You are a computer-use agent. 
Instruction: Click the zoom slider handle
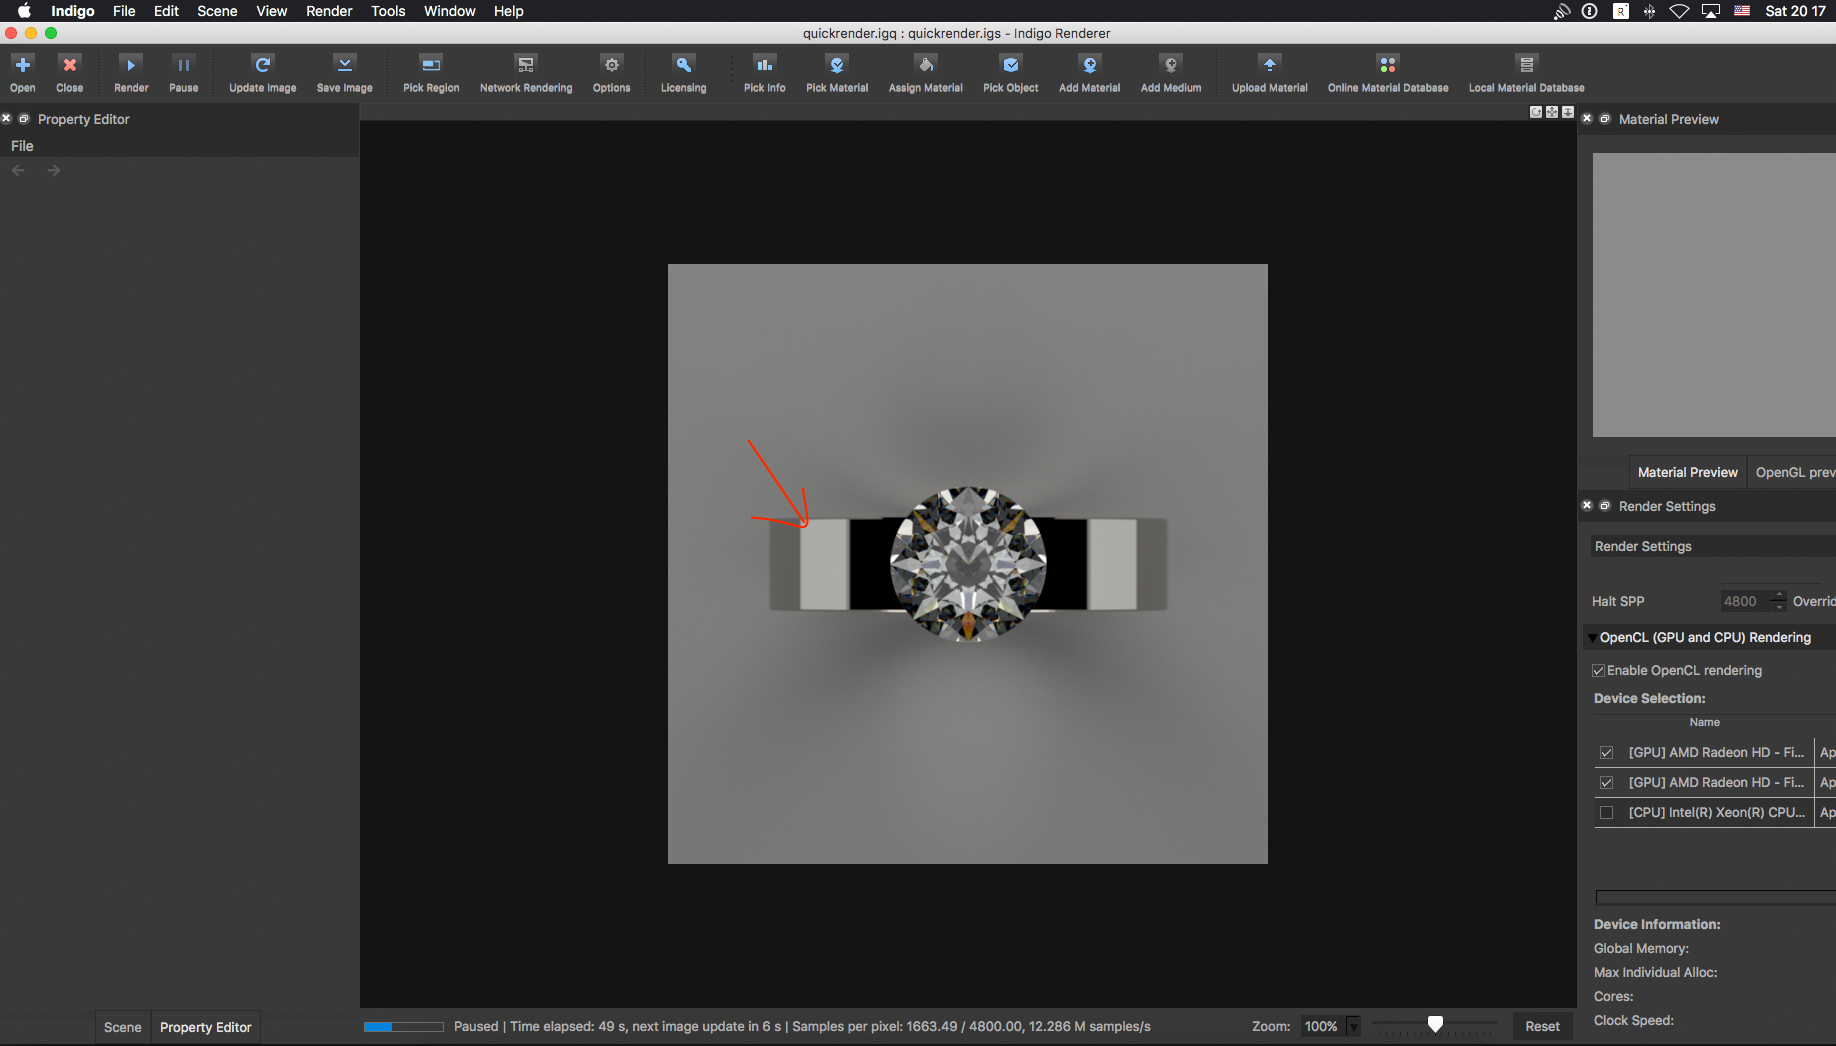pos(1435,1024)
